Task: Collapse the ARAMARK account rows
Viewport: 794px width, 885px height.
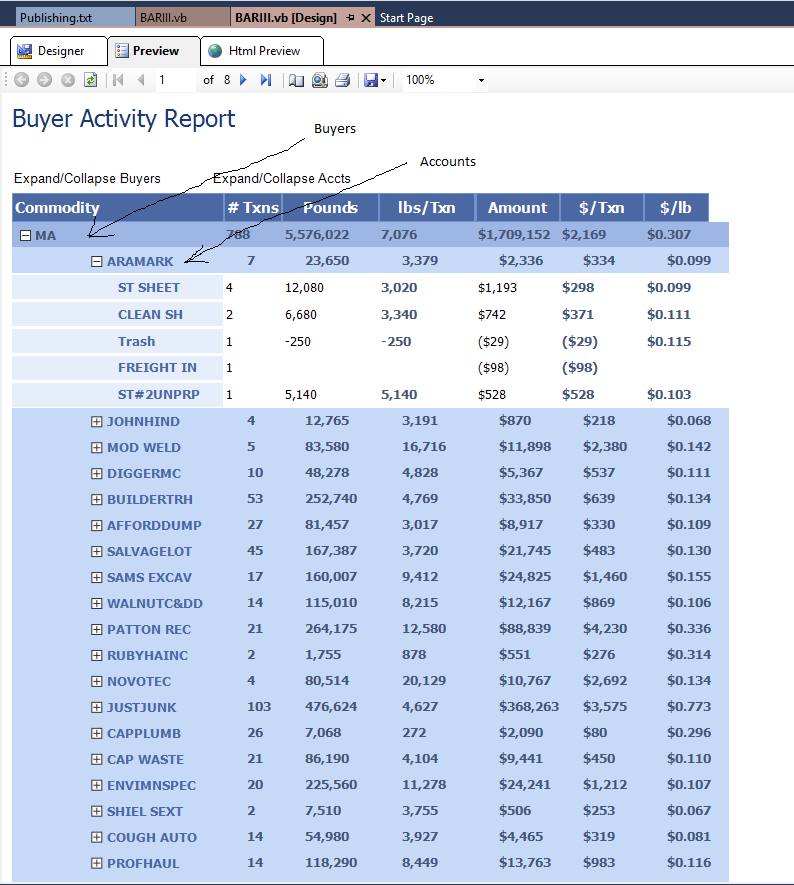Action: click(97, 262)
